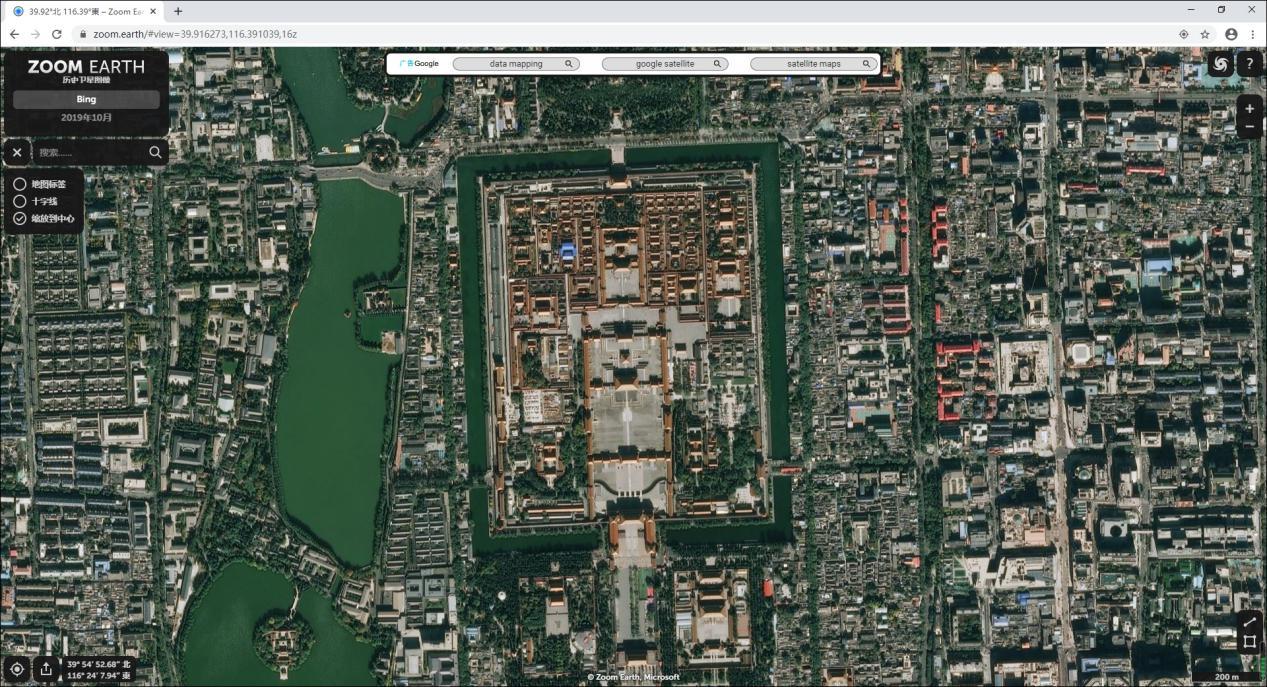Open Chrome's three-dot menu
The image size is (1267, 687).
click(1253, 33)
